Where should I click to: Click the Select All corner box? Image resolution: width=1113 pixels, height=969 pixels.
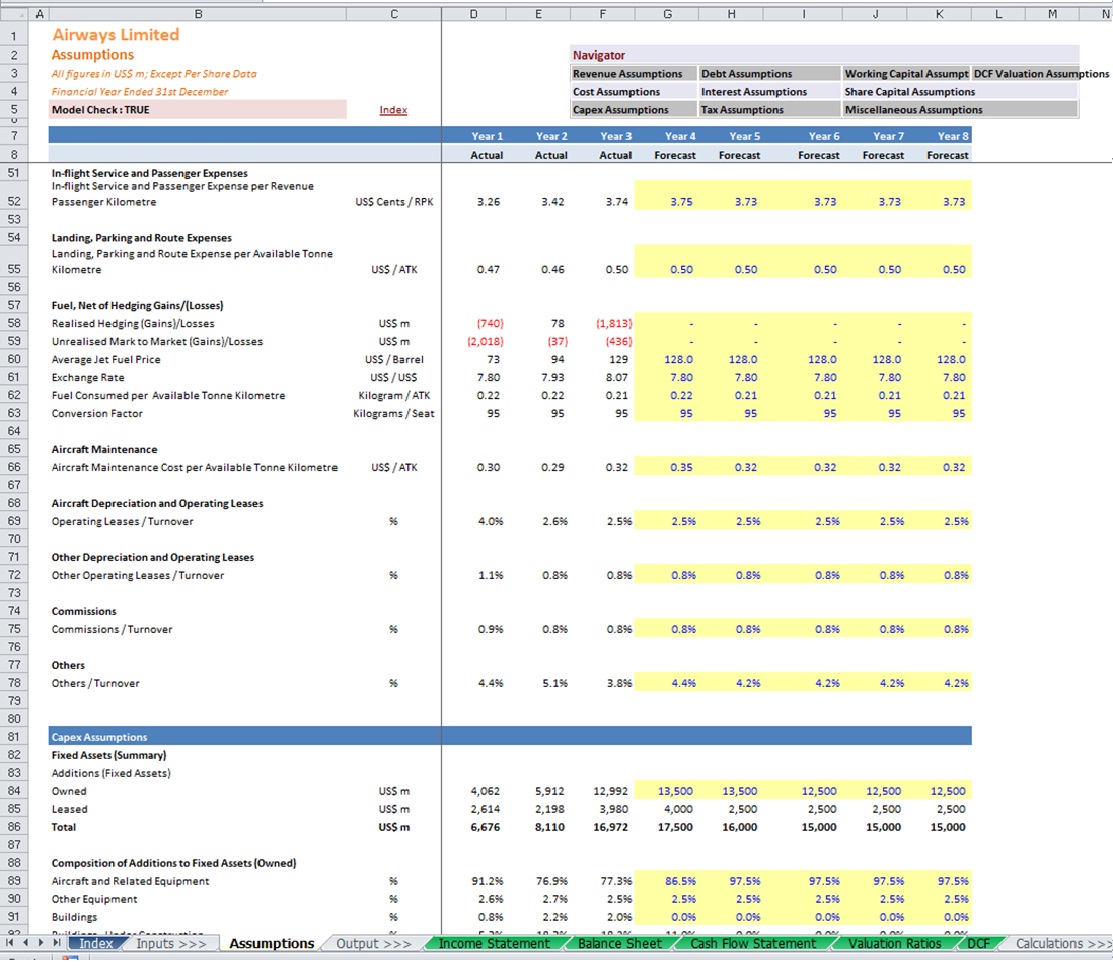[14, 13]
